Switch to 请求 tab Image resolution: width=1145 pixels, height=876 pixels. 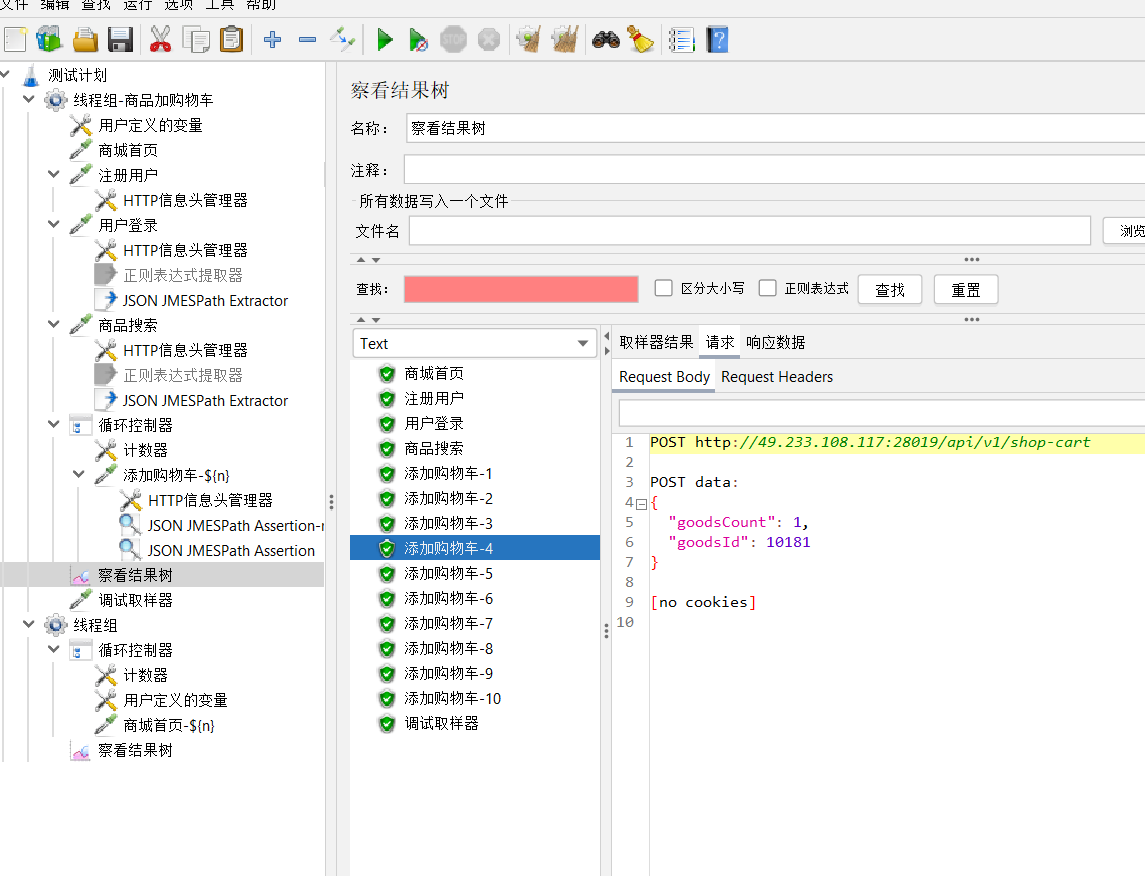[719, 342]
